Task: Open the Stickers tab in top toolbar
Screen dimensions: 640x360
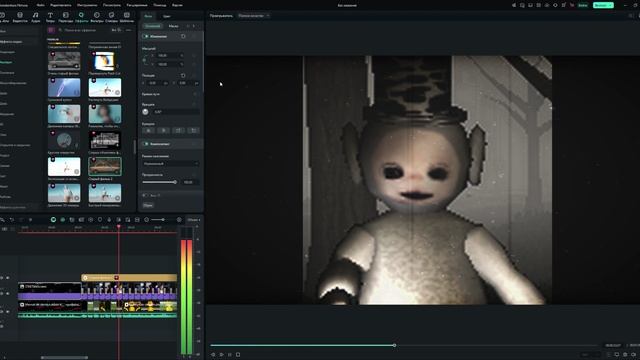Action: point(111,17)
